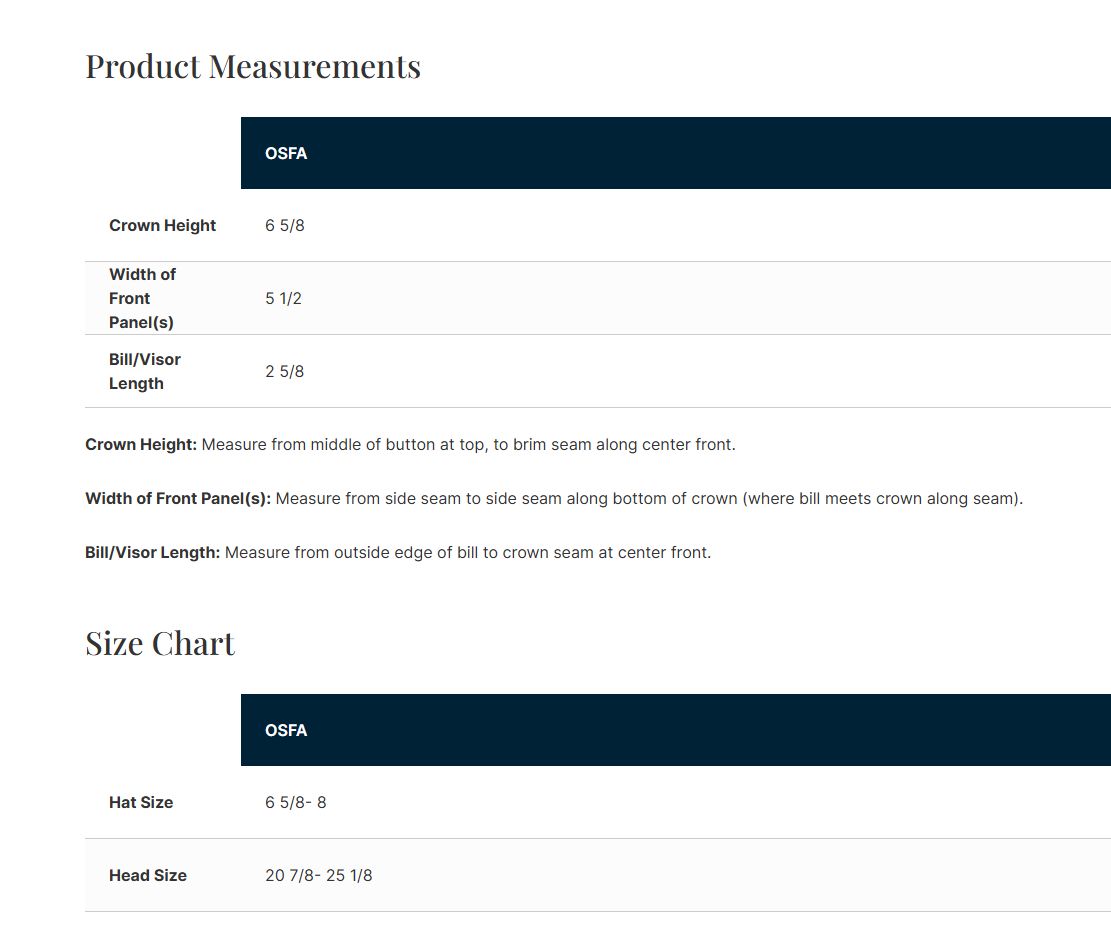
Task: Click bold 'Bill/Visor Length:' term in instructions
Action: 152,552
